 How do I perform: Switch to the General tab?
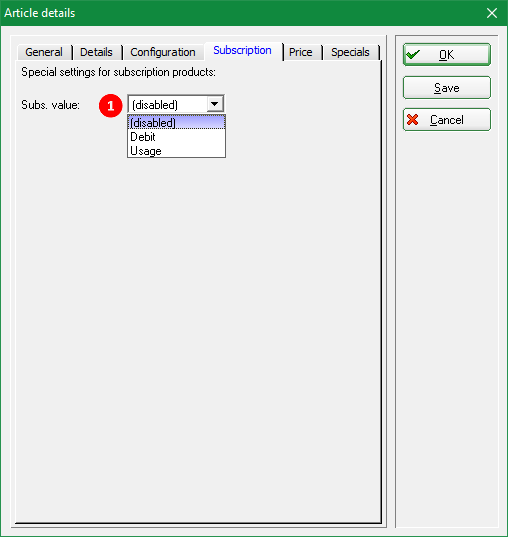pyautogui.click(x=44, y=52)
